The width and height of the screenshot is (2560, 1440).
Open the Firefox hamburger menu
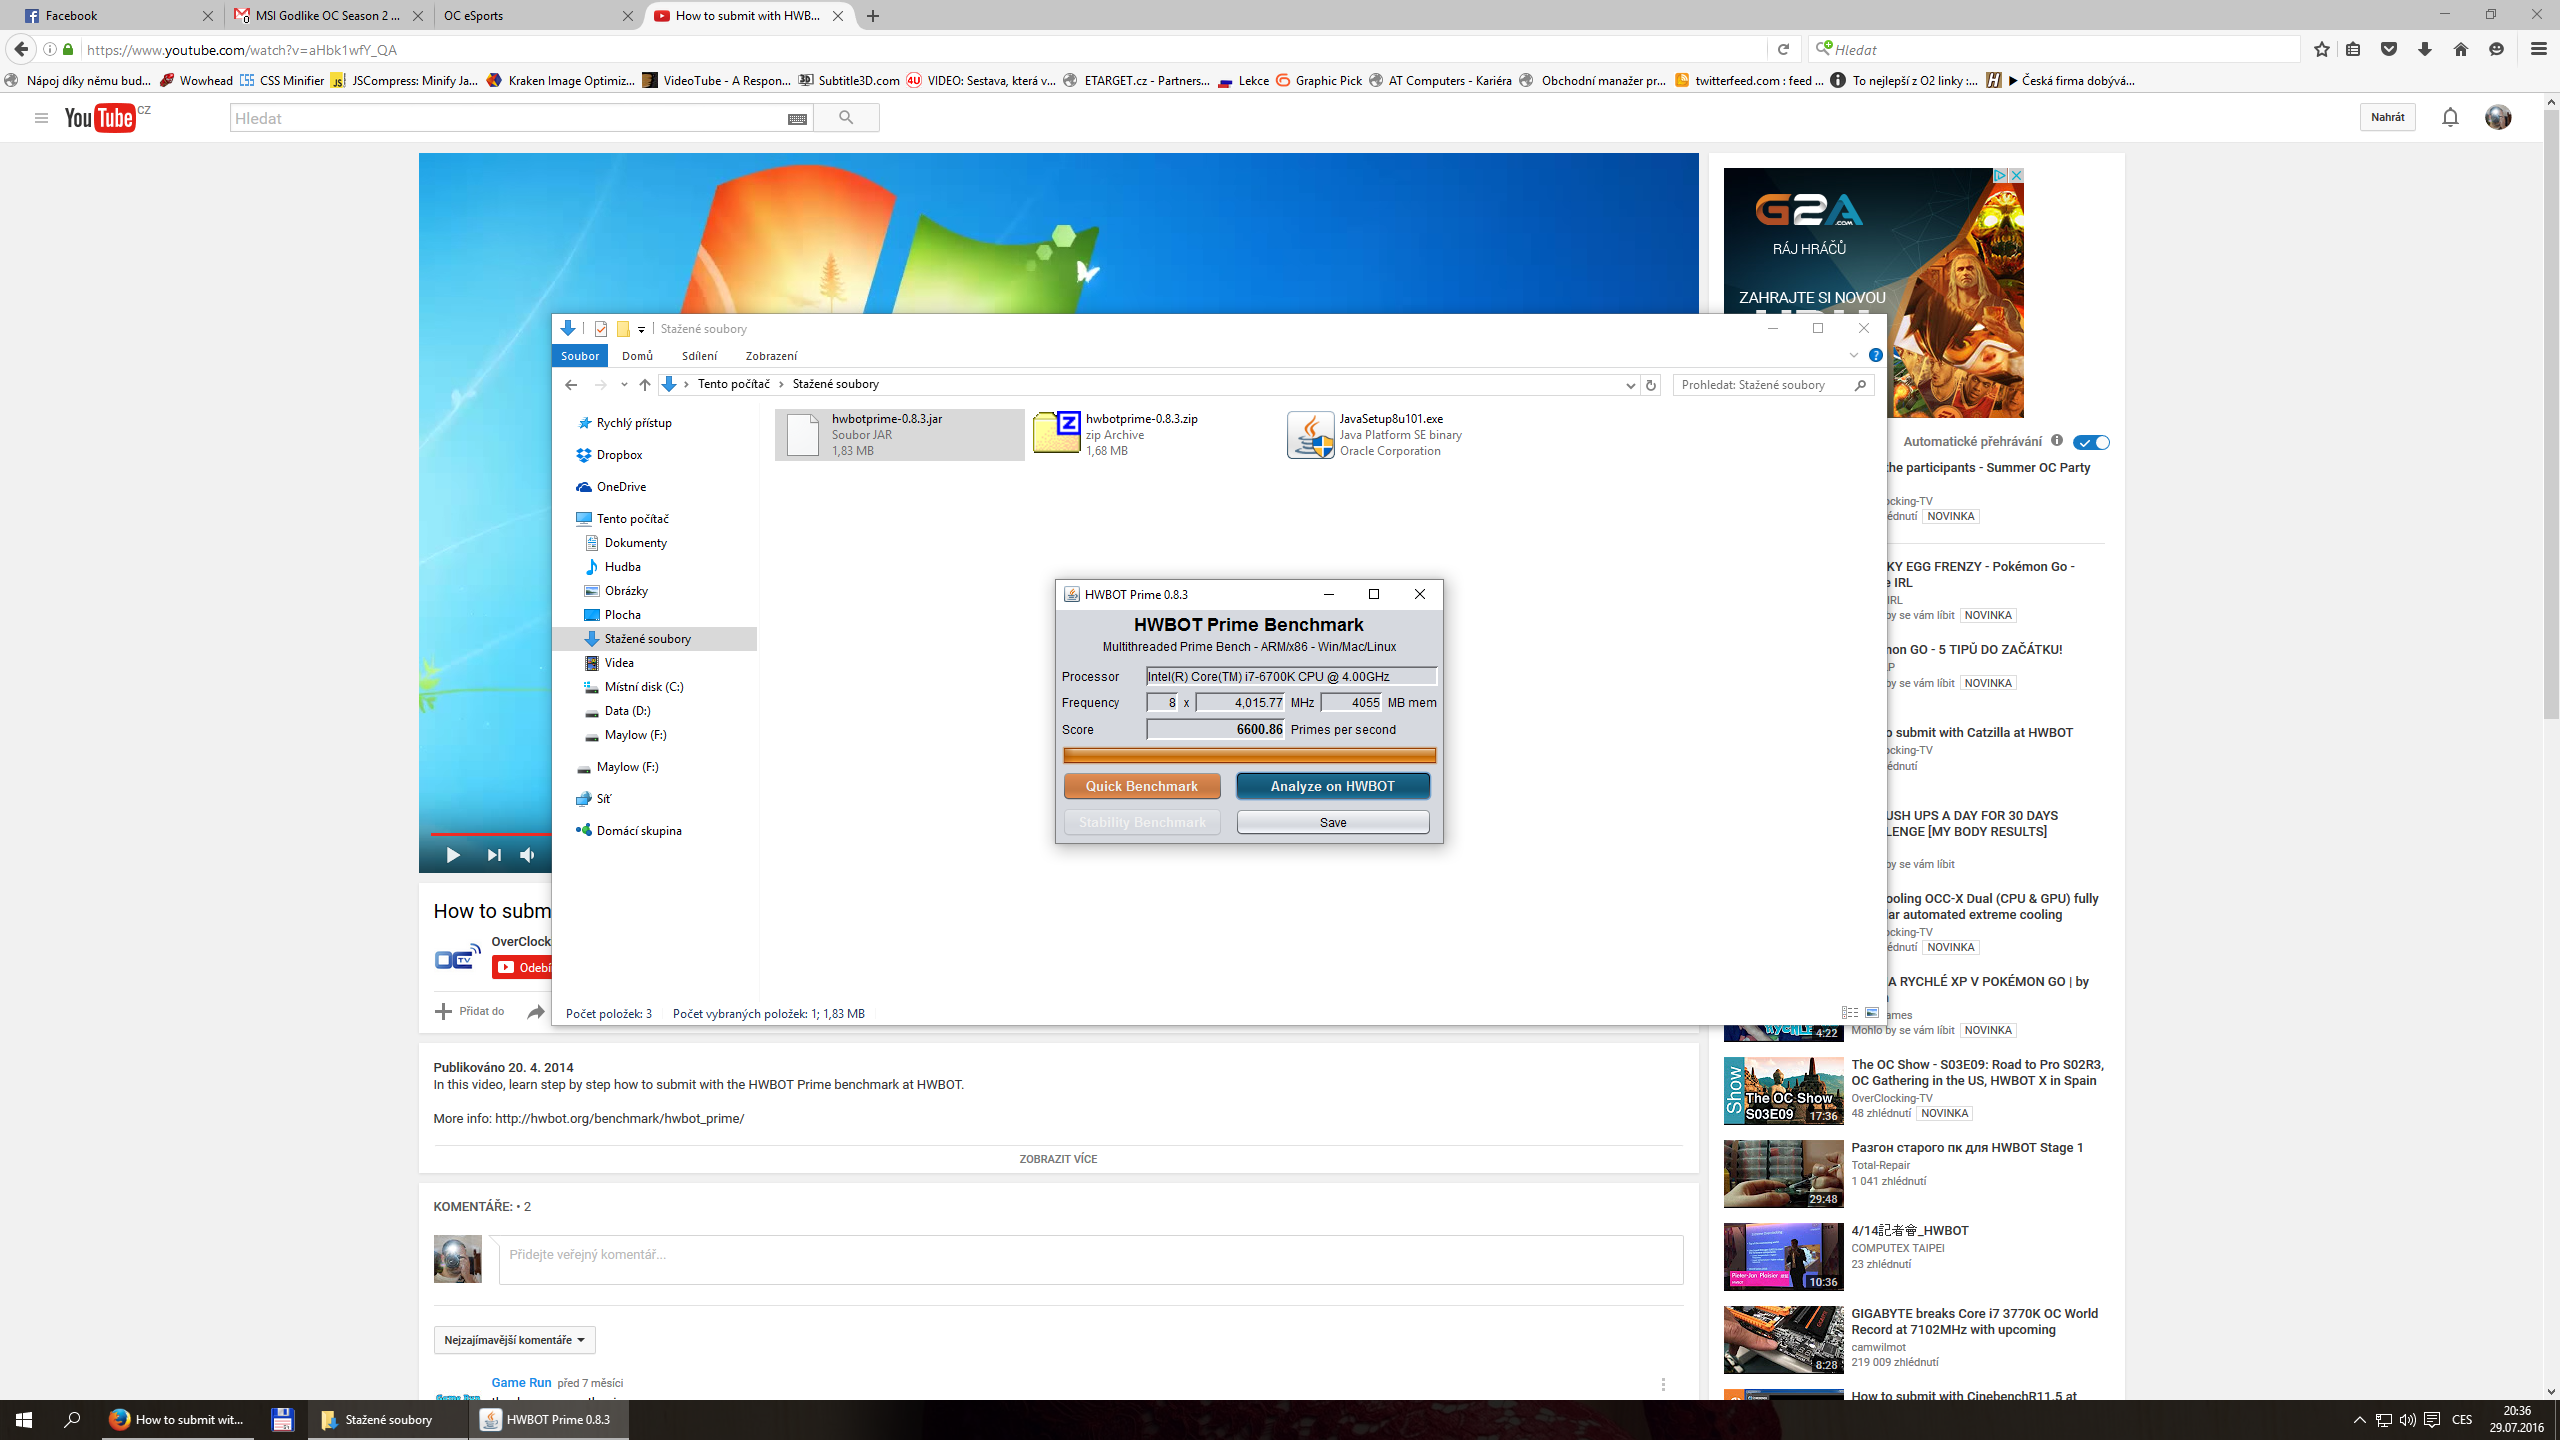(x=2538, y=49)
